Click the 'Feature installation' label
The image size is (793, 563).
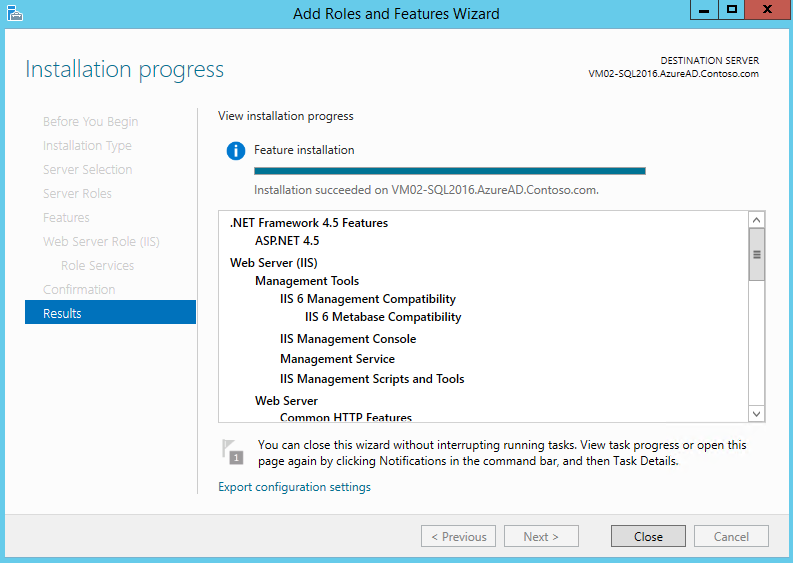pos(304,150)
